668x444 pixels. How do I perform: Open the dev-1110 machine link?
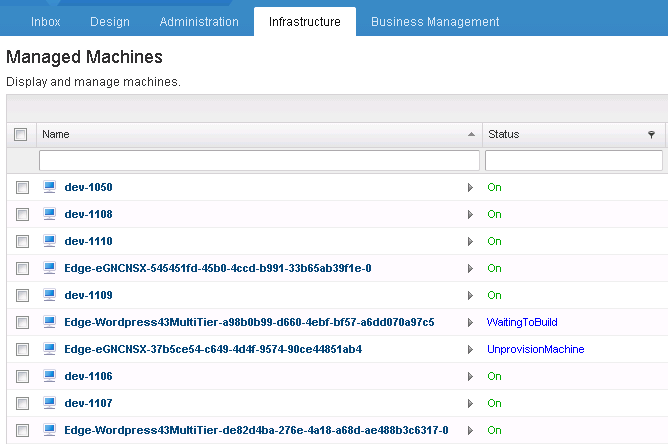coord(88,241)
